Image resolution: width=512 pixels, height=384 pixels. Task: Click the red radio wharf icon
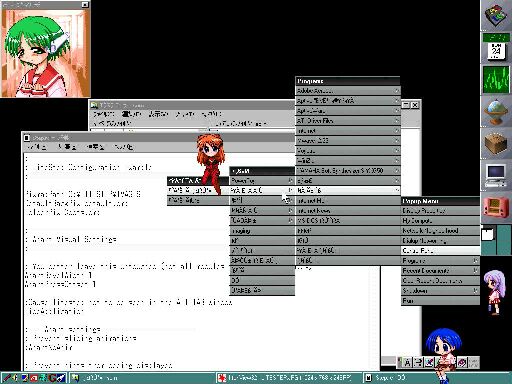point(496,207)
